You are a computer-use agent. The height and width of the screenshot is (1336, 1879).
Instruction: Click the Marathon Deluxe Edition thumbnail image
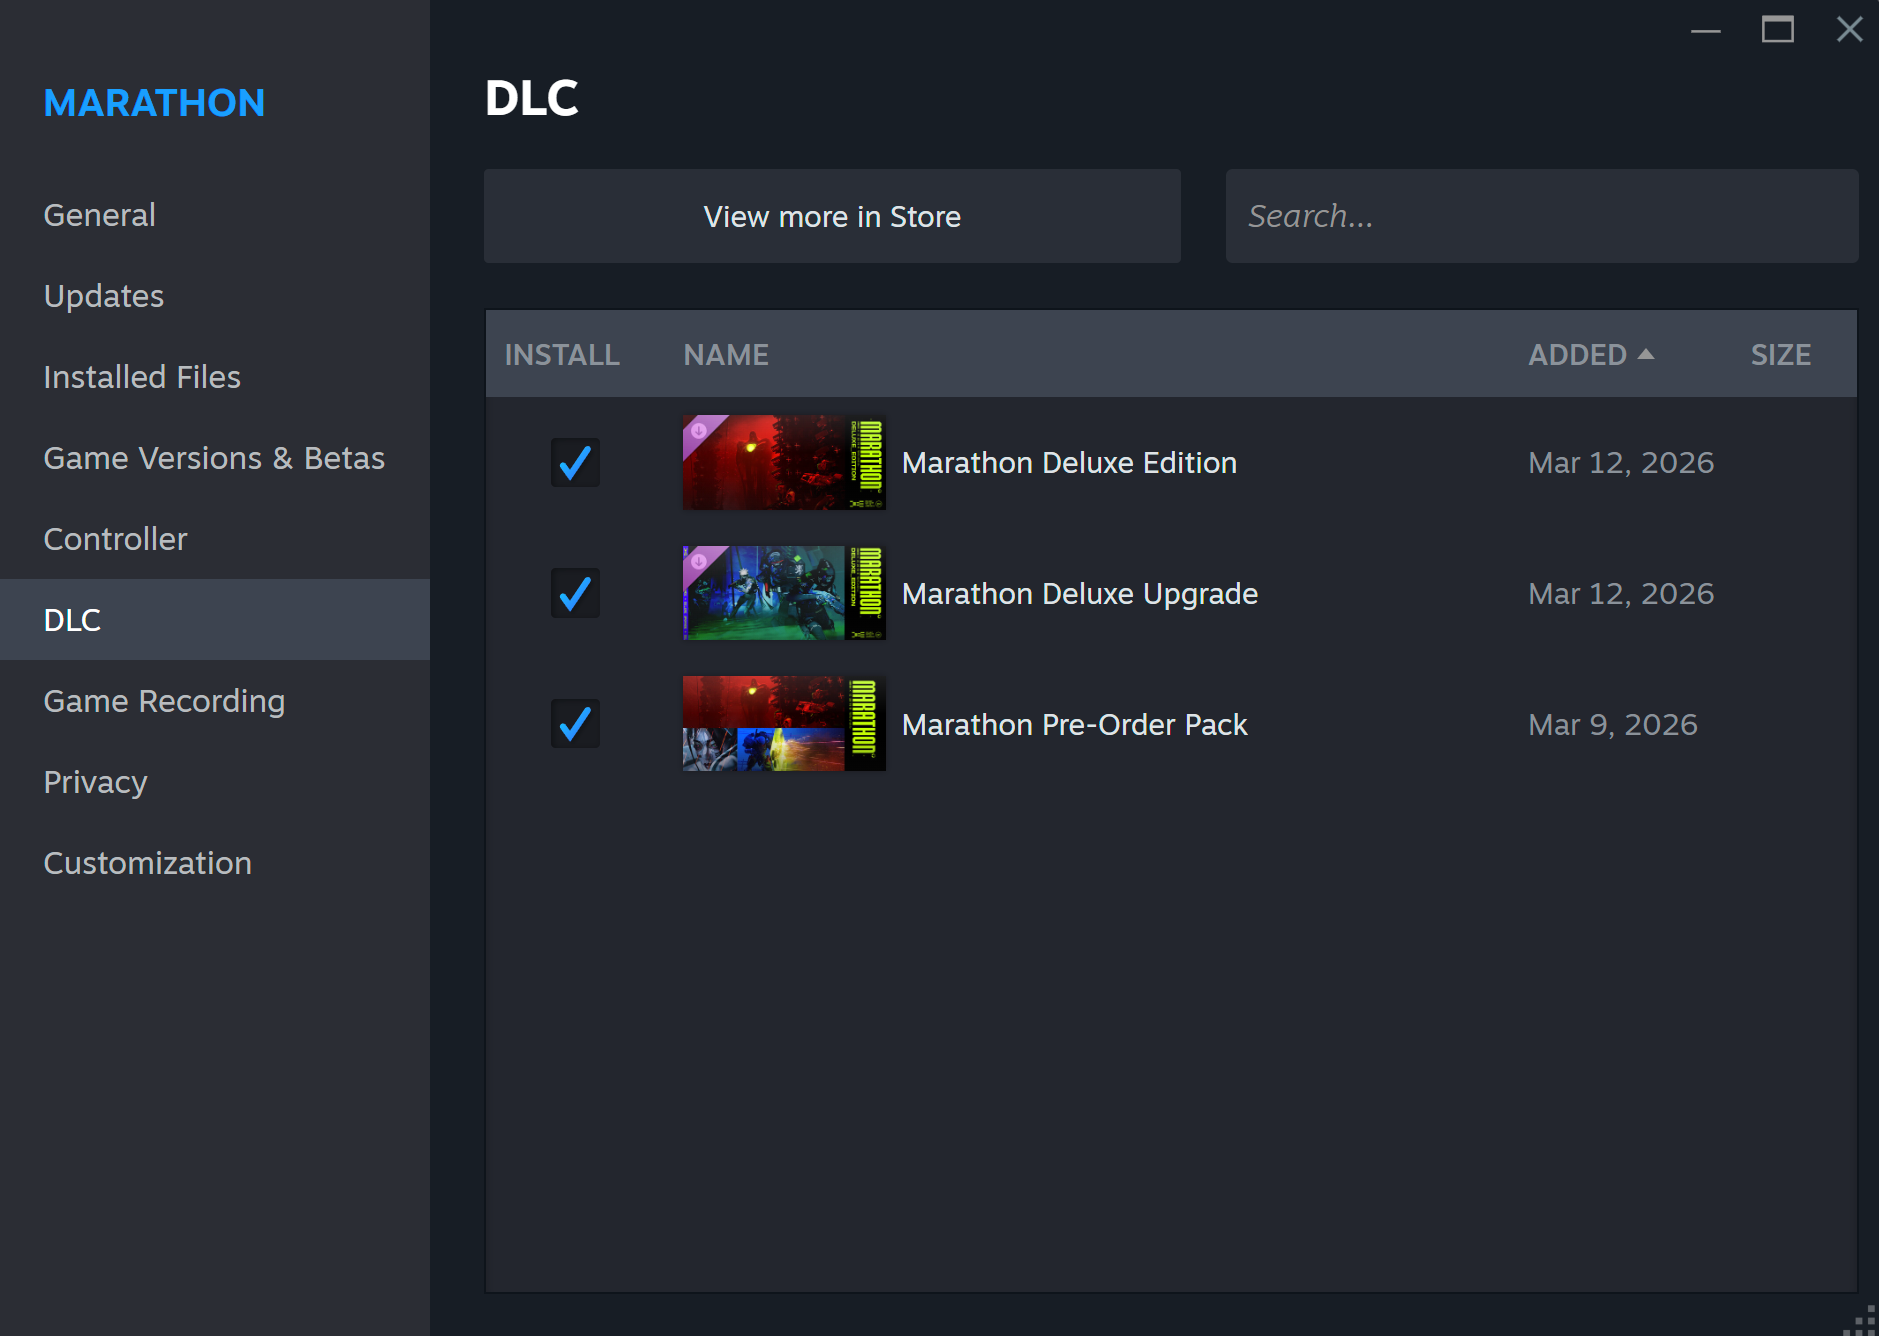[x=783, y=463]
